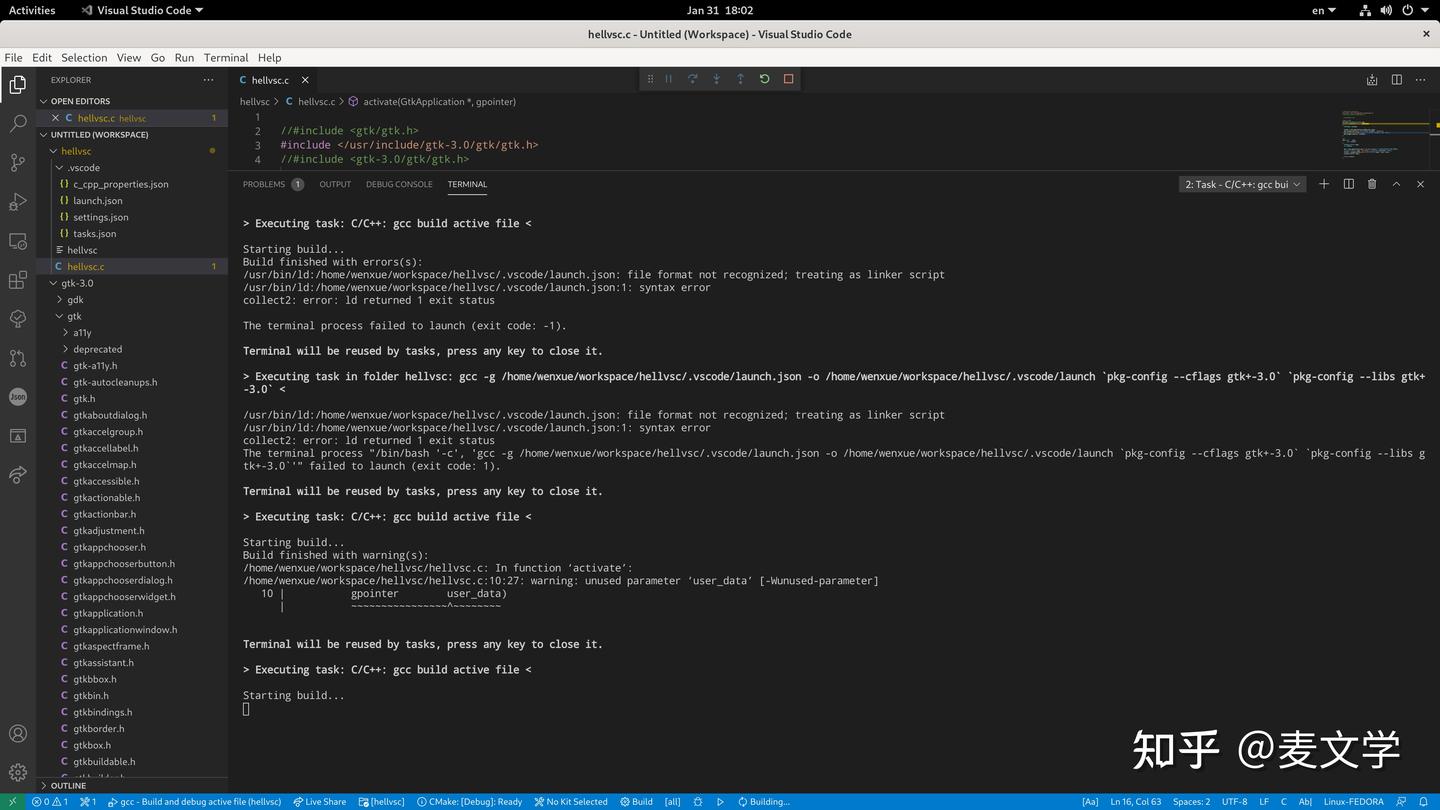Collapse the OPEN EDITORS section
Screen dimensions: 1440x810
(x=43, y=100)
